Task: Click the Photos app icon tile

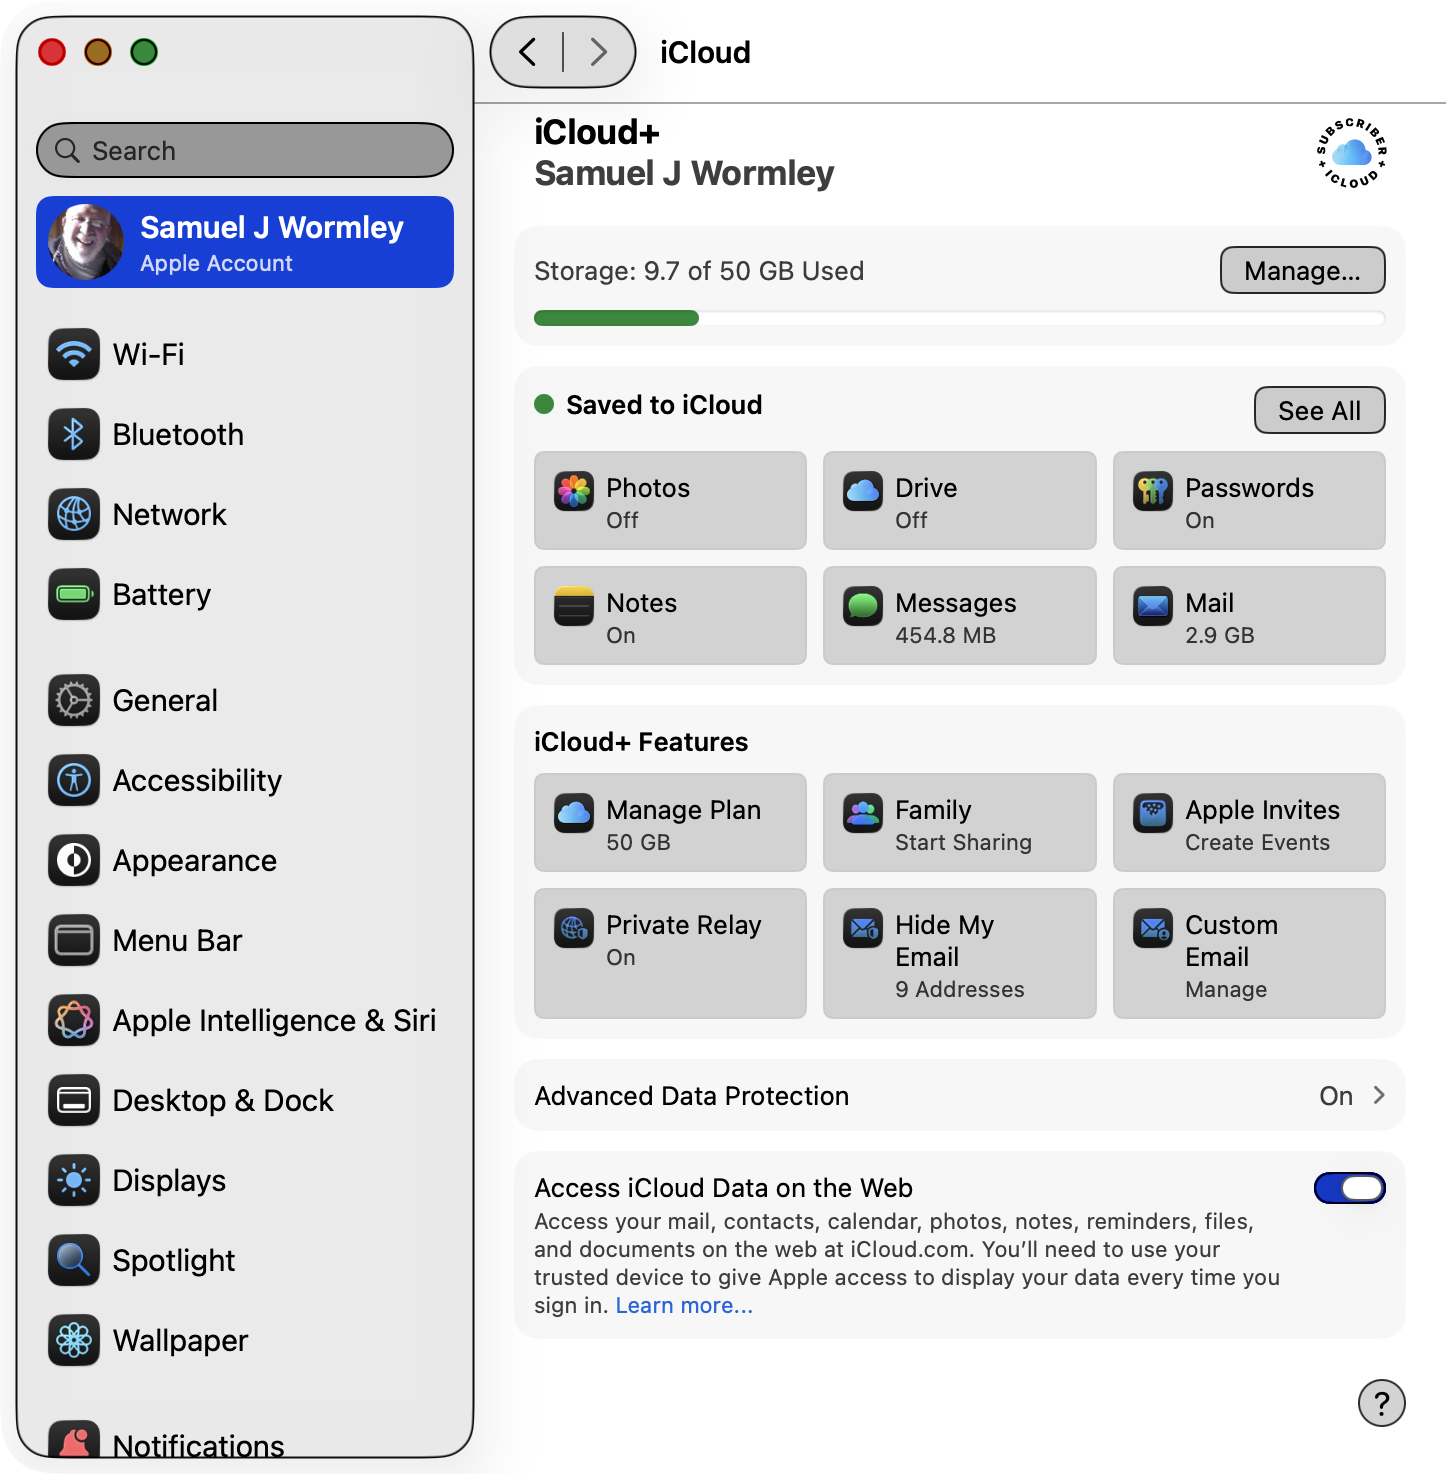Action: click(574, 491)
